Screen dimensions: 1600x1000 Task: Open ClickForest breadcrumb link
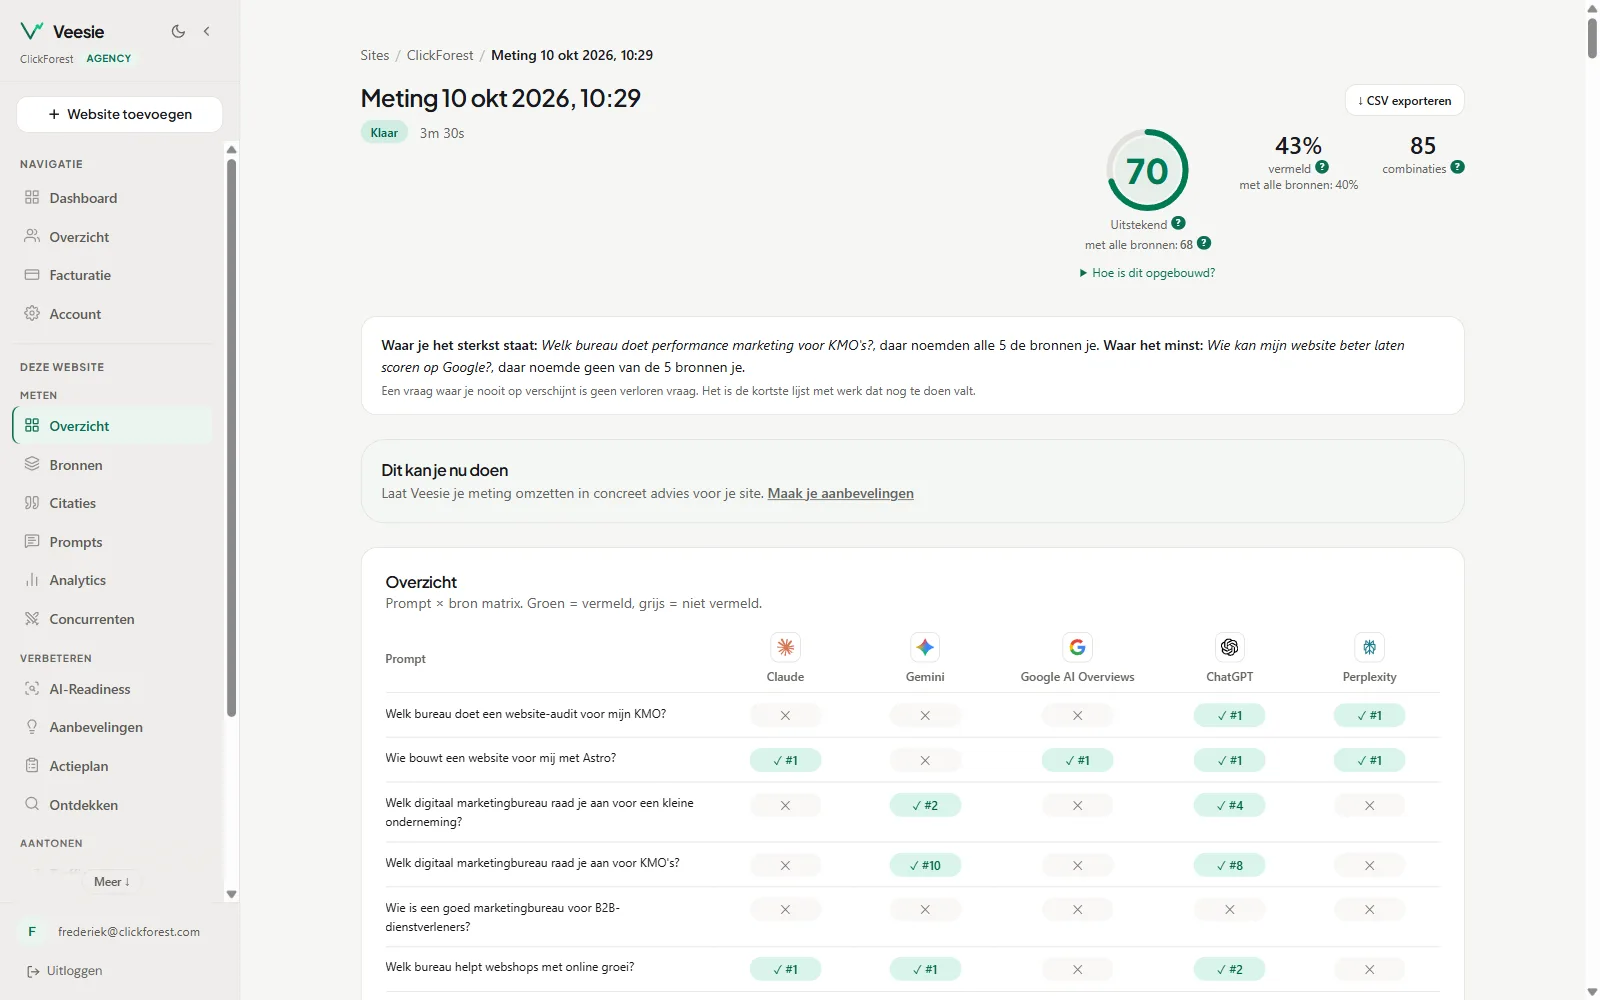(440, 55)
